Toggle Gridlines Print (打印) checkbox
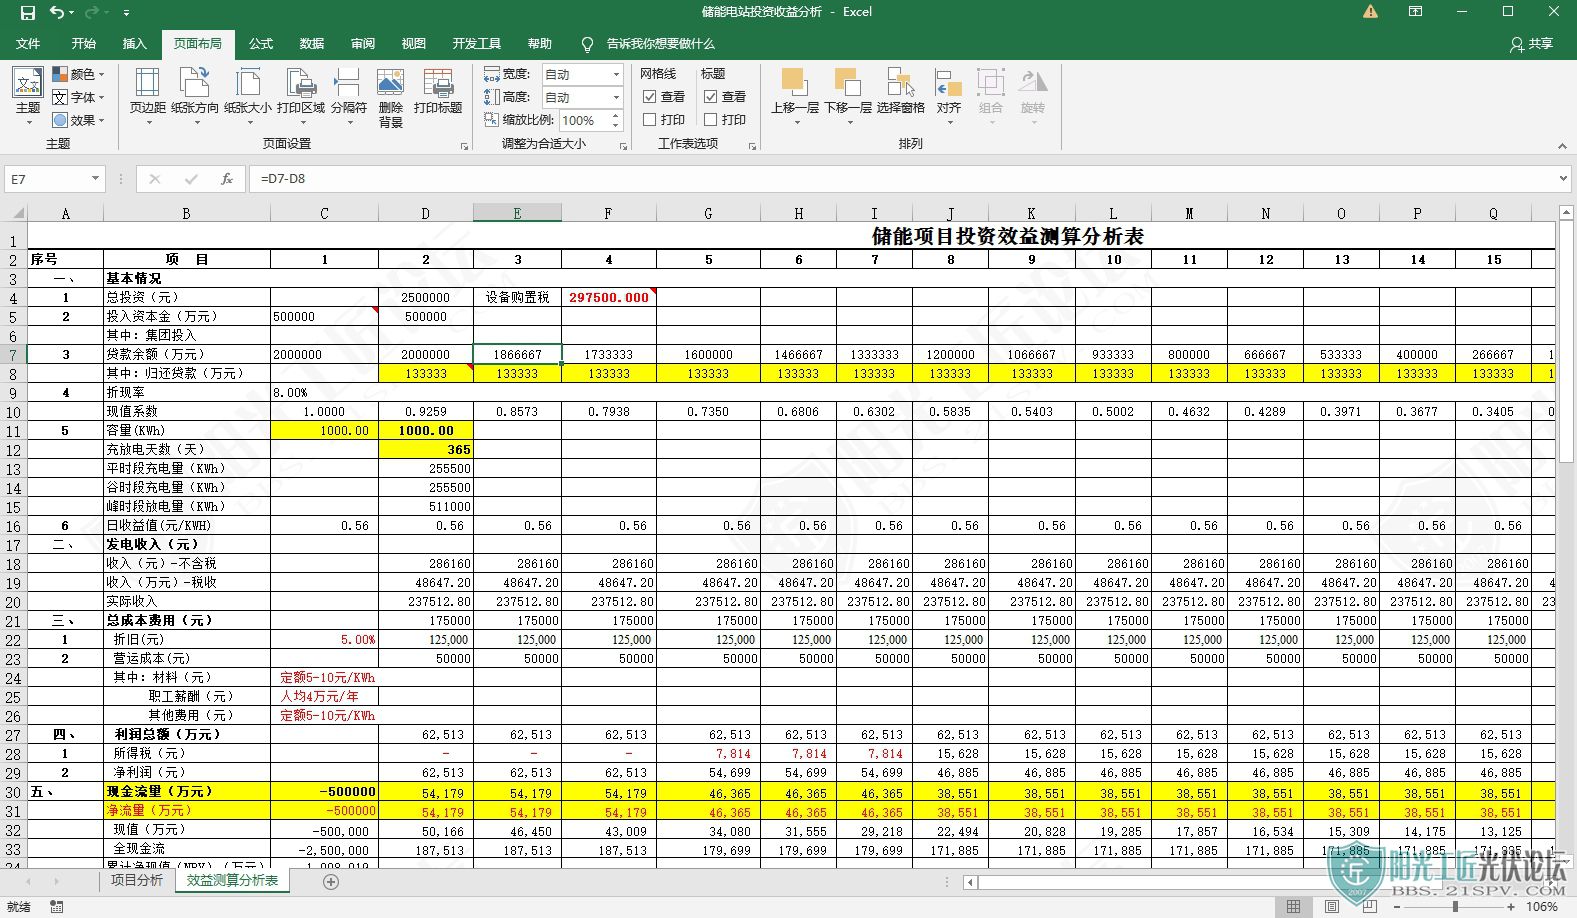Screen dimensions: 1577x918 coord(649,120)
